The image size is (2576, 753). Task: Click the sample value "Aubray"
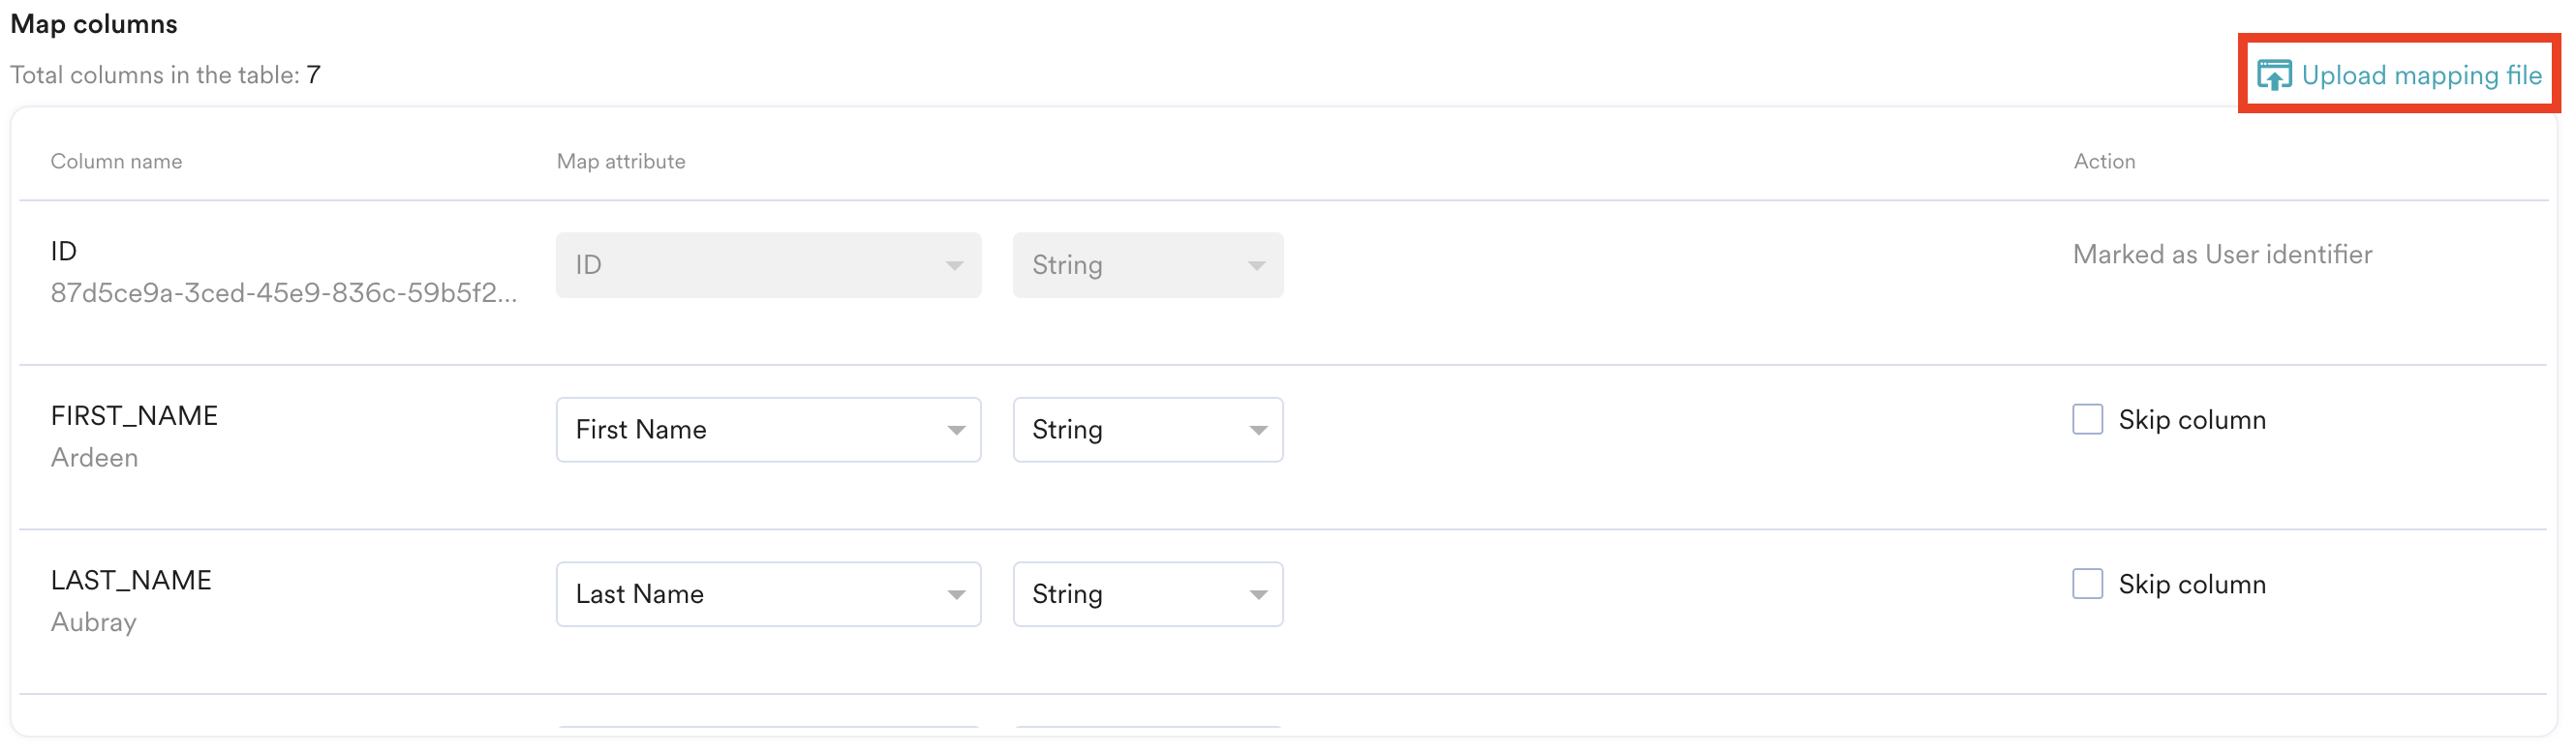click(93, 622)
